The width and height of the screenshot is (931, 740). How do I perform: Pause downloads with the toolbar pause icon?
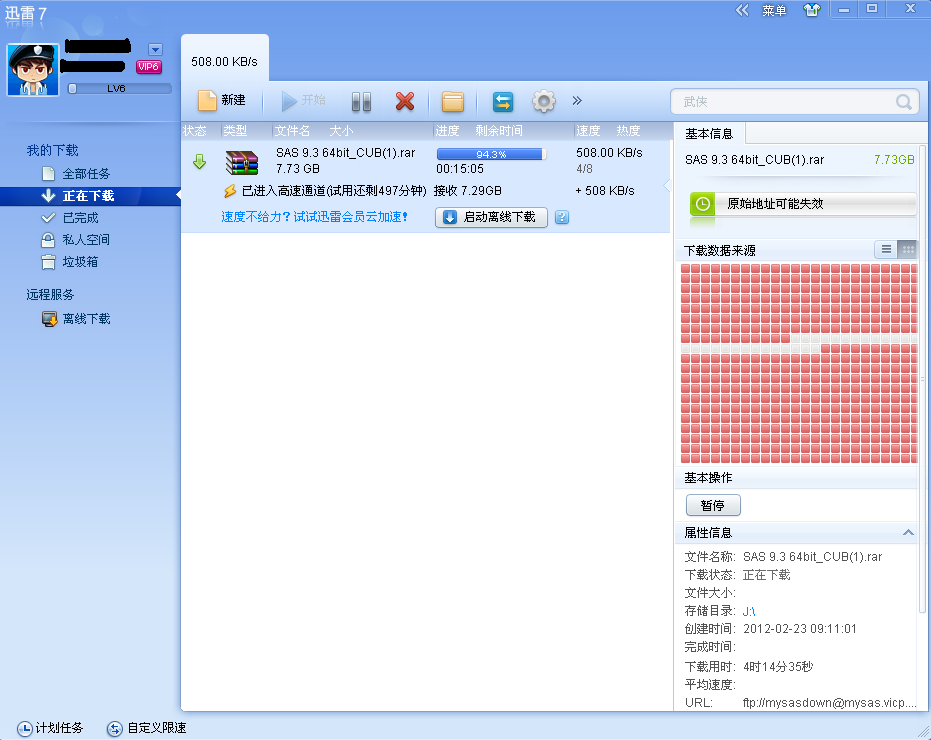(x=361, y=102)
